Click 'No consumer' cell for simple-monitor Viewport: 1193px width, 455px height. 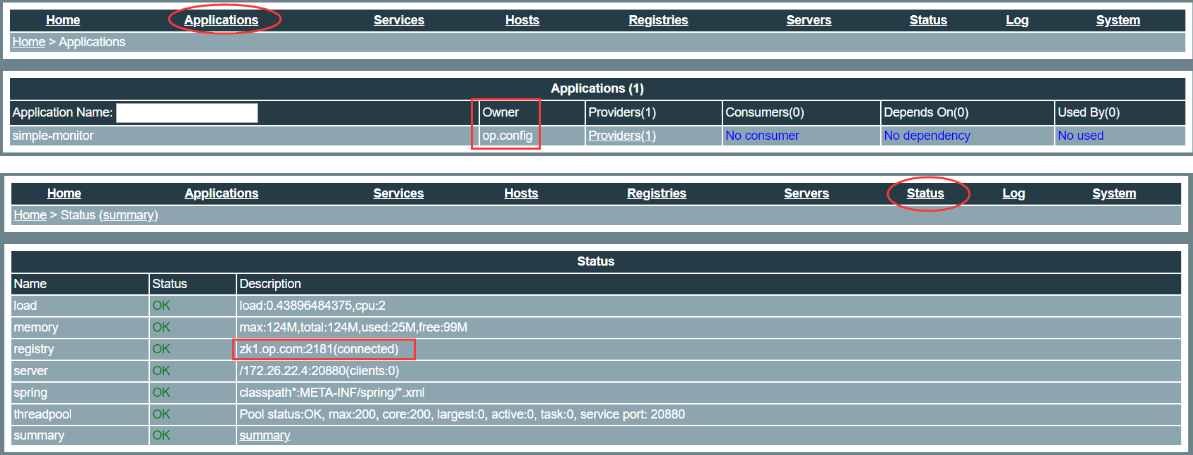click(762, 135)
